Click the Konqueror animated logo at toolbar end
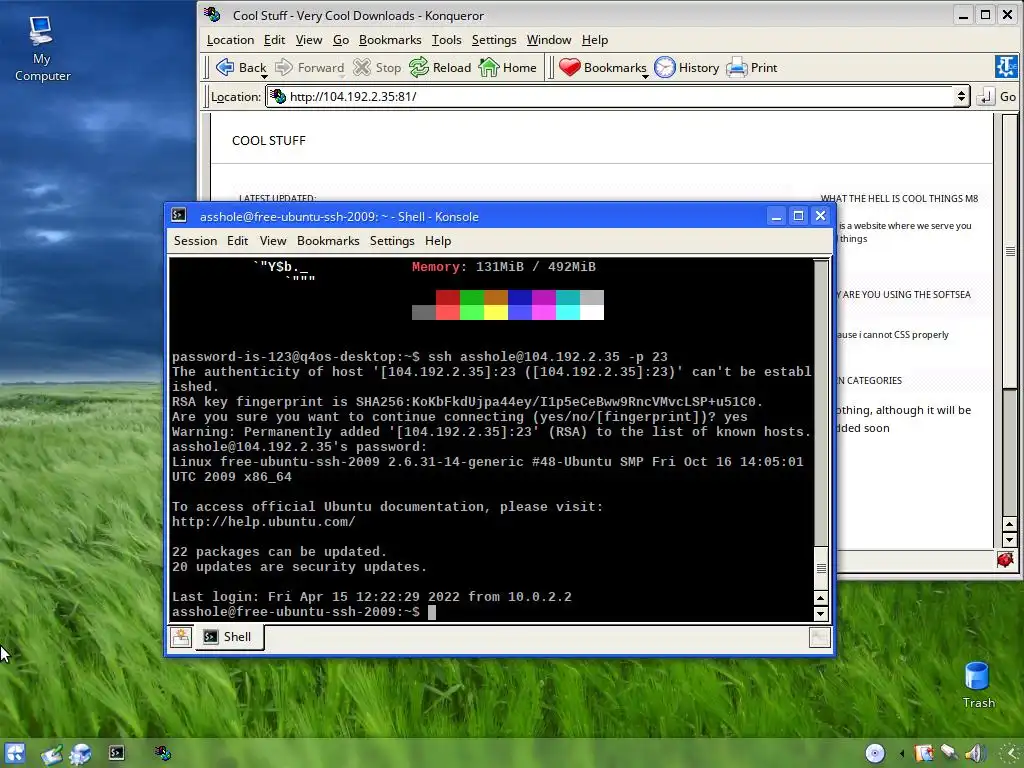Image resolution: width=1024 pixels, height=768 pixels. 1006,67
